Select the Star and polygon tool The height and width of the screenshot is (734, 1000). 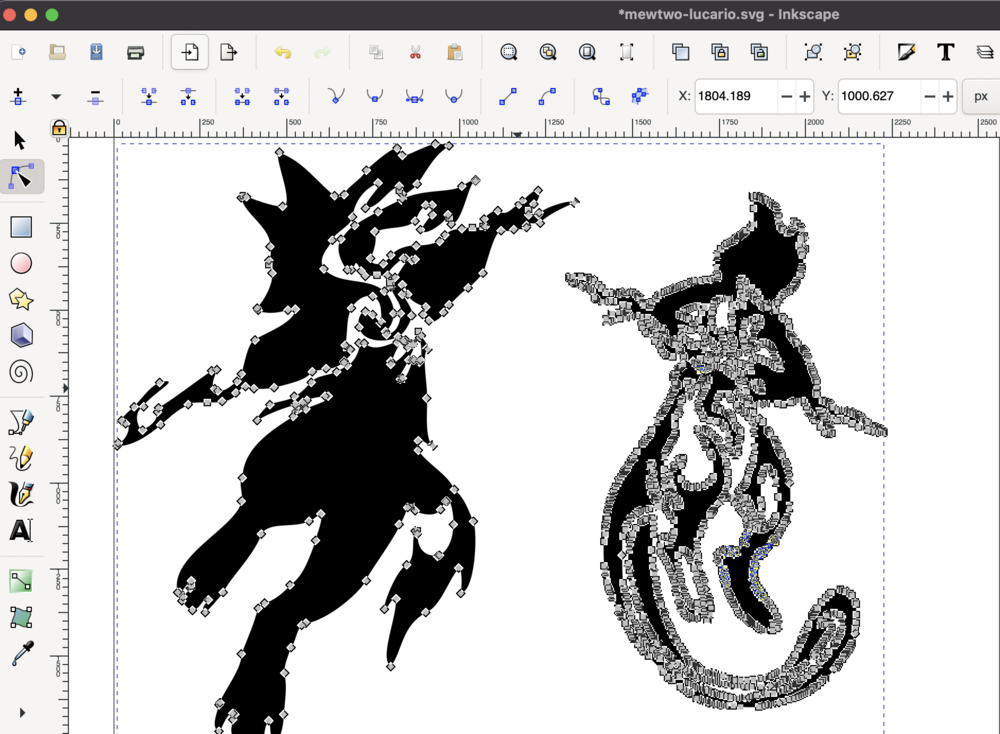[x=21, y=299]
